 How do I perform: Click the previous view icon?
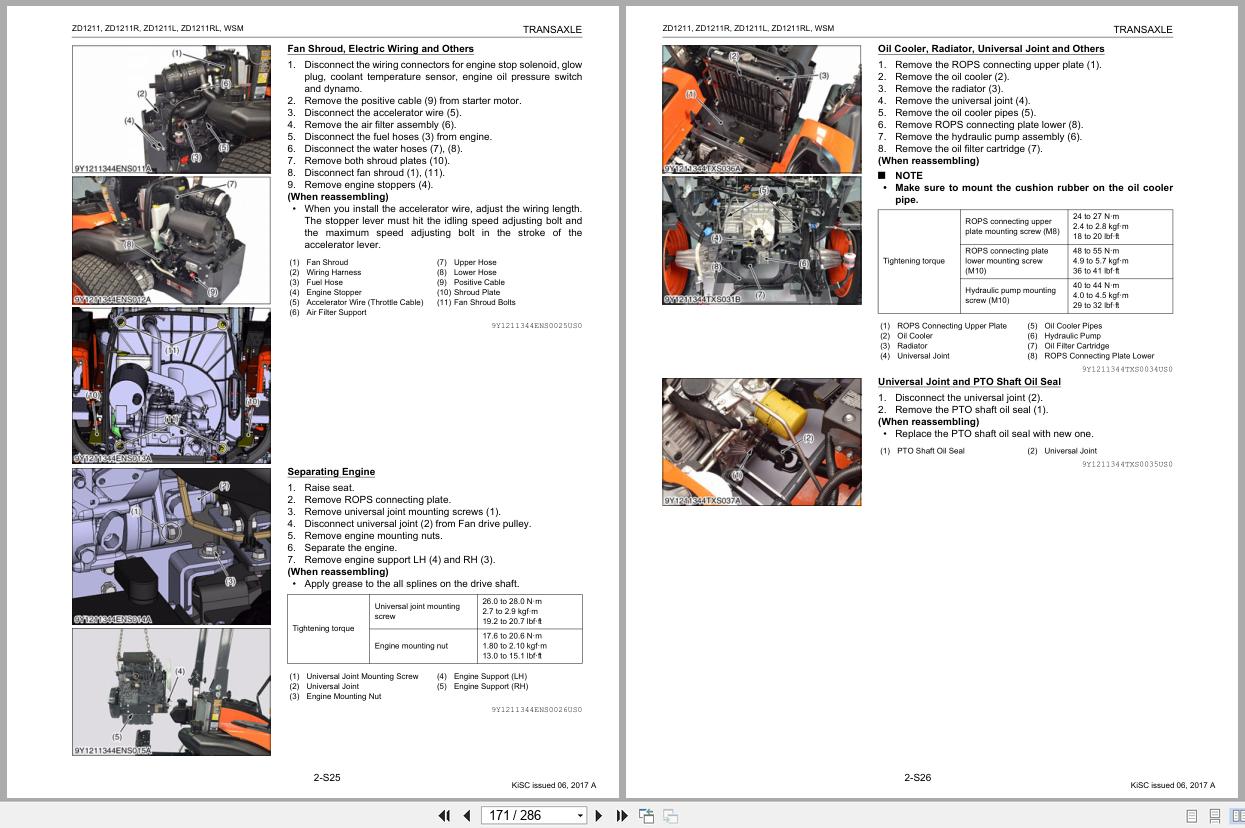tap(646, 816)
